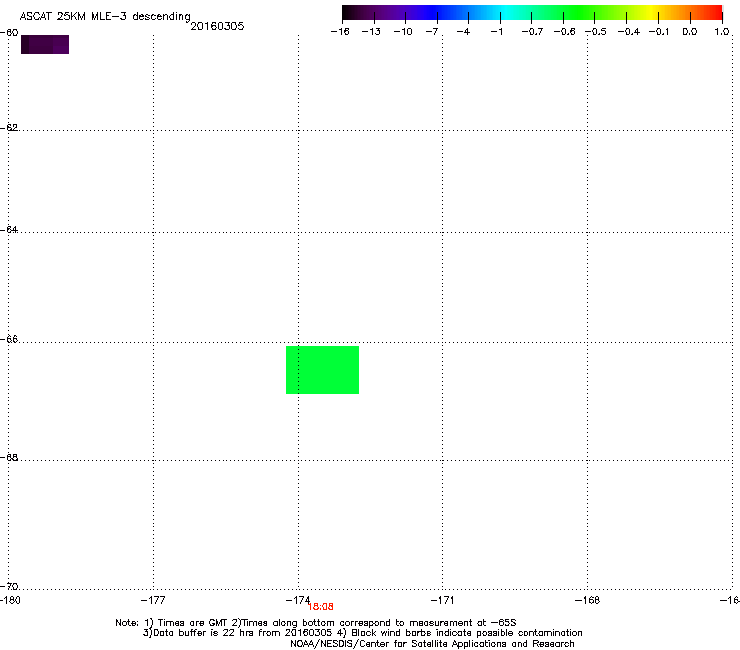740x650 pixels.
Task: Click the NOAA/NESDIS credit line
Action: tap(432, 644)
